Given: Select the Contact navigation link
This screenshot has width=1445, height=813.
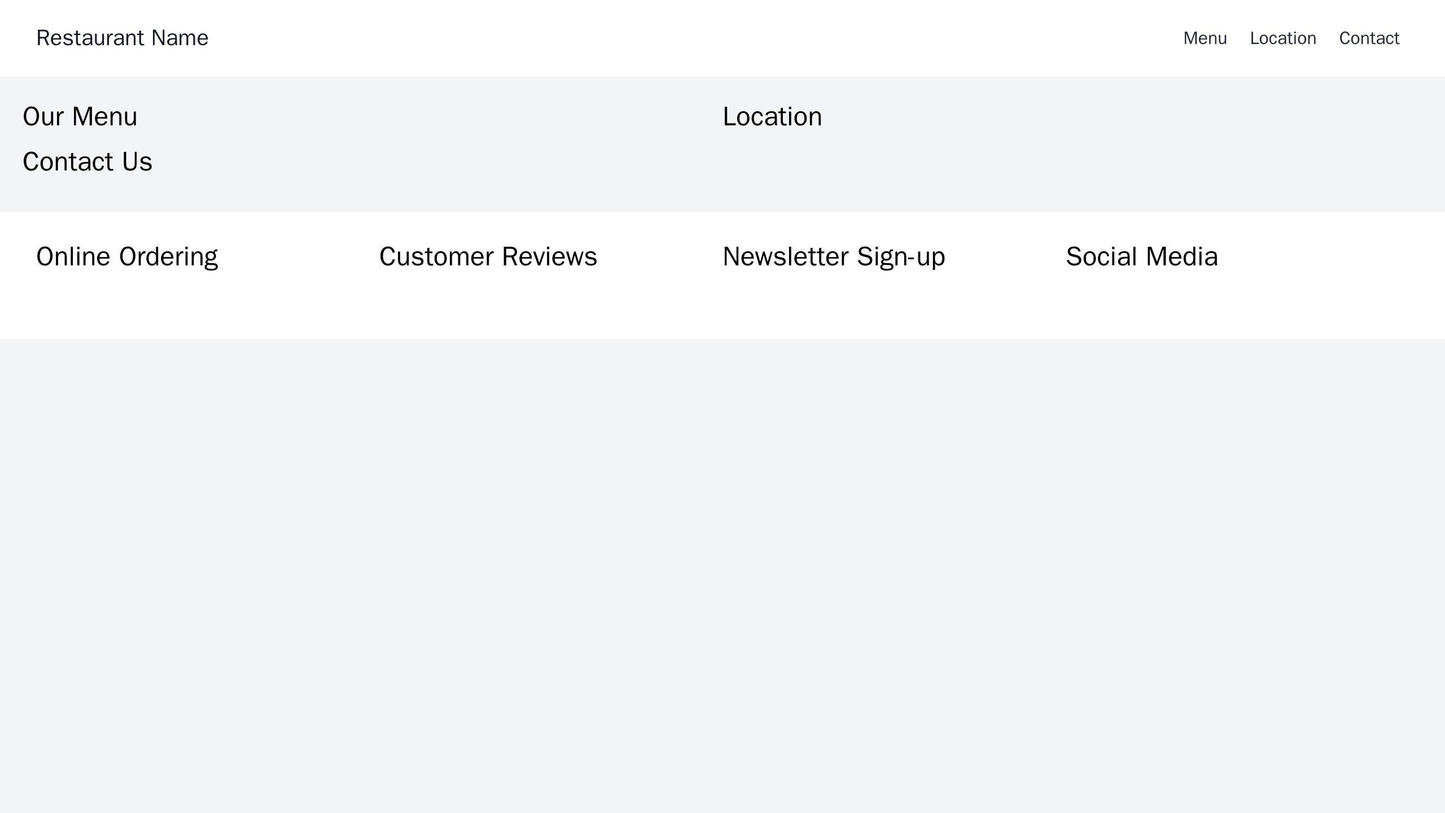Looking at the screenshot, I should (x=1368, y=38).
